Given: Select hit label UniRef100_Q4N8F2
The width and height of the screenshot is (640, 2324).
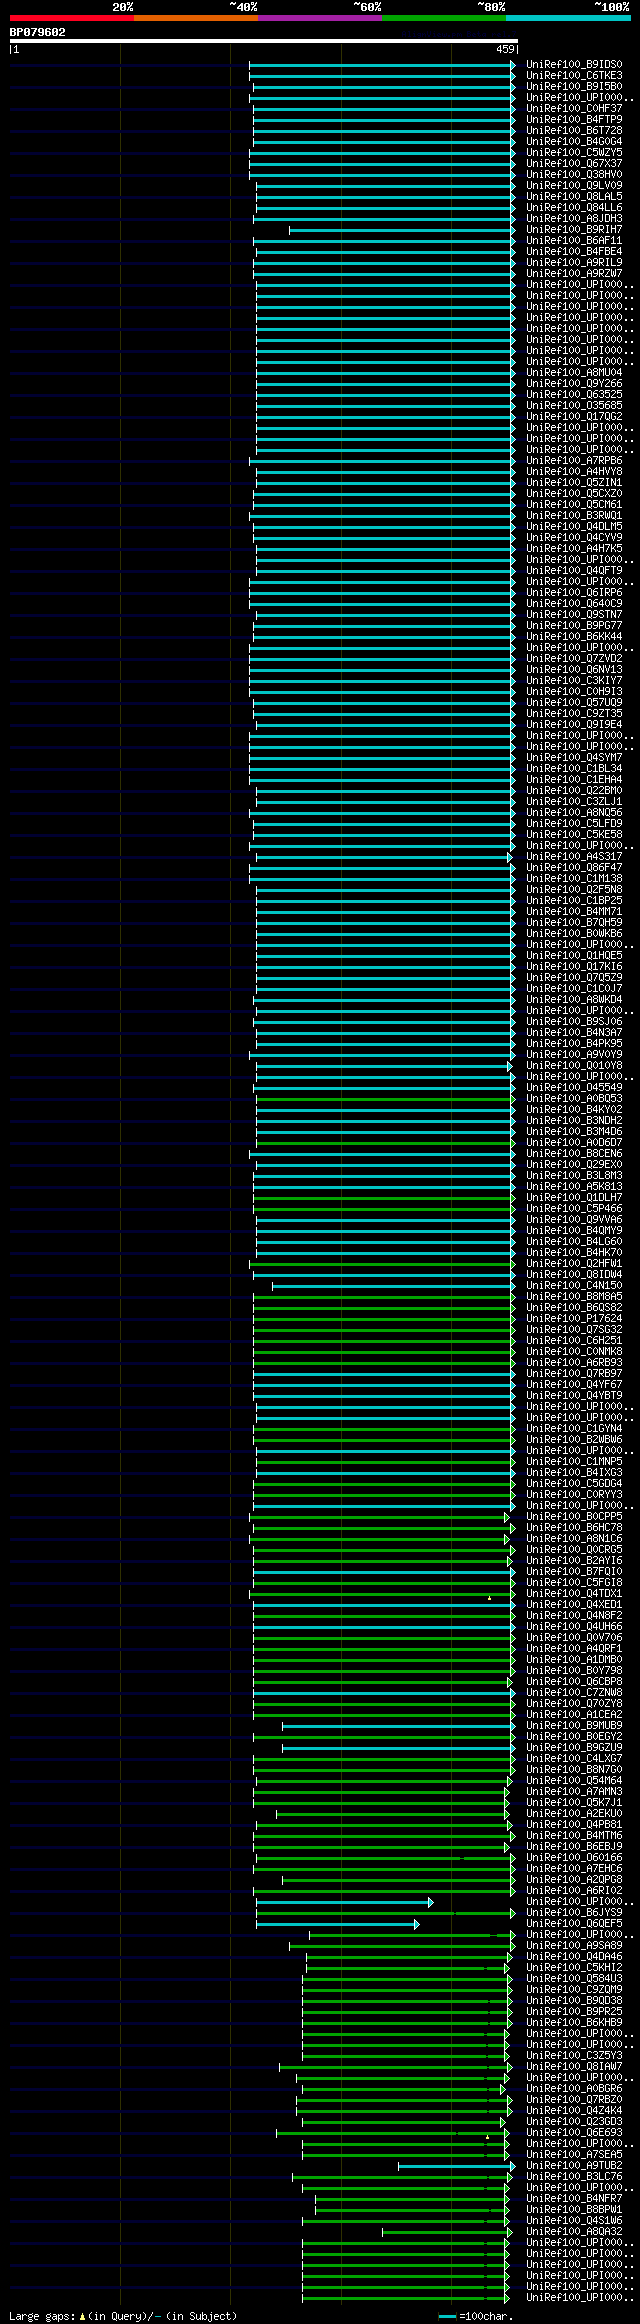Looking at the screenshot, I should coord(574,1616).
